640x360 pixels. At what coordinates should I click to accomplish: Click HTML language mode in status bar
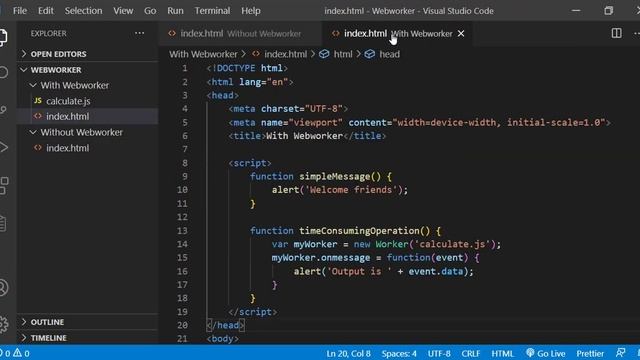(x=502, y=353)
